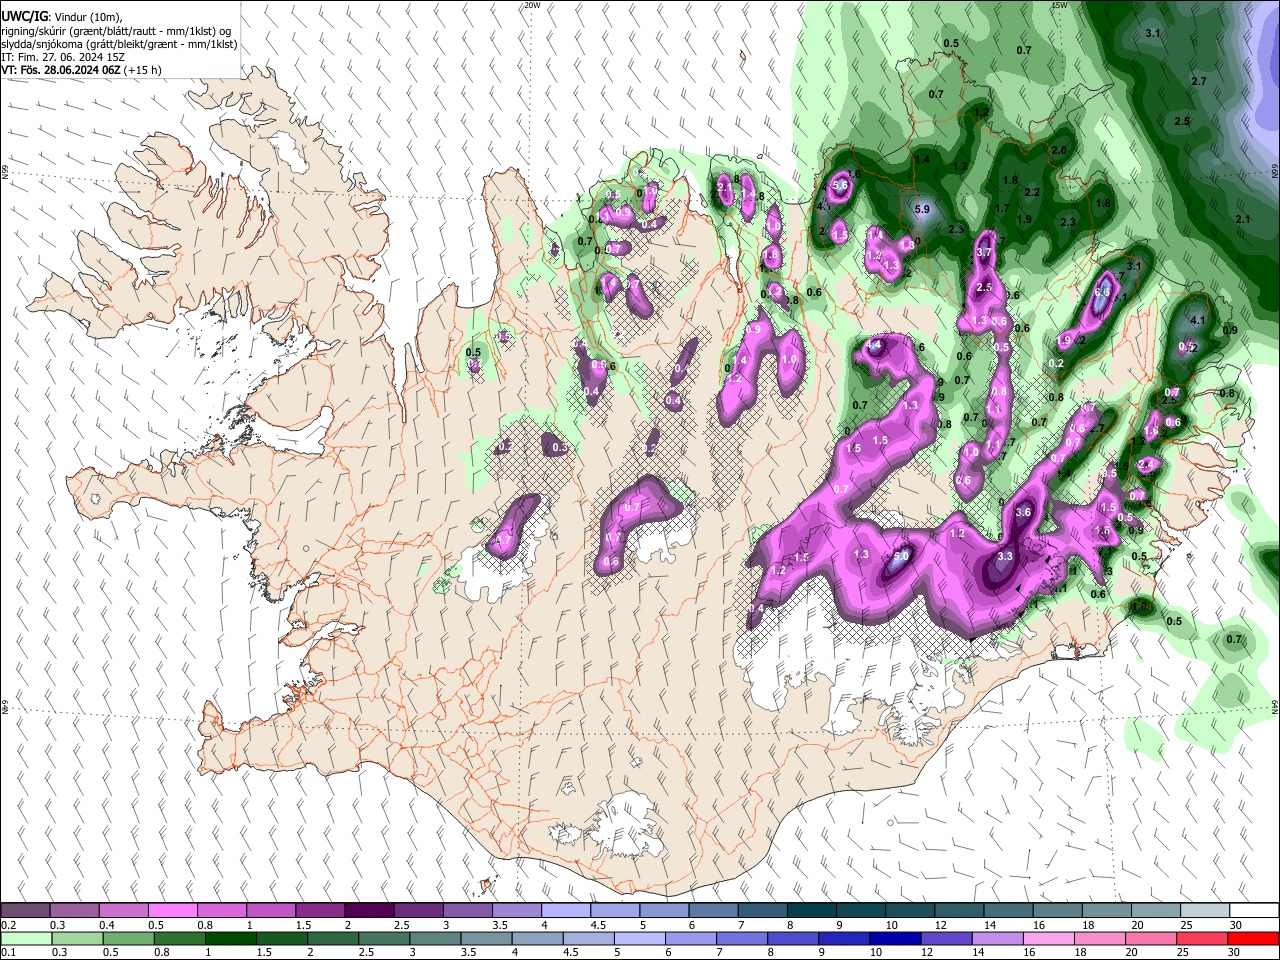
Task: Click the 5.0 snowfall value on map
Action: 900,556
